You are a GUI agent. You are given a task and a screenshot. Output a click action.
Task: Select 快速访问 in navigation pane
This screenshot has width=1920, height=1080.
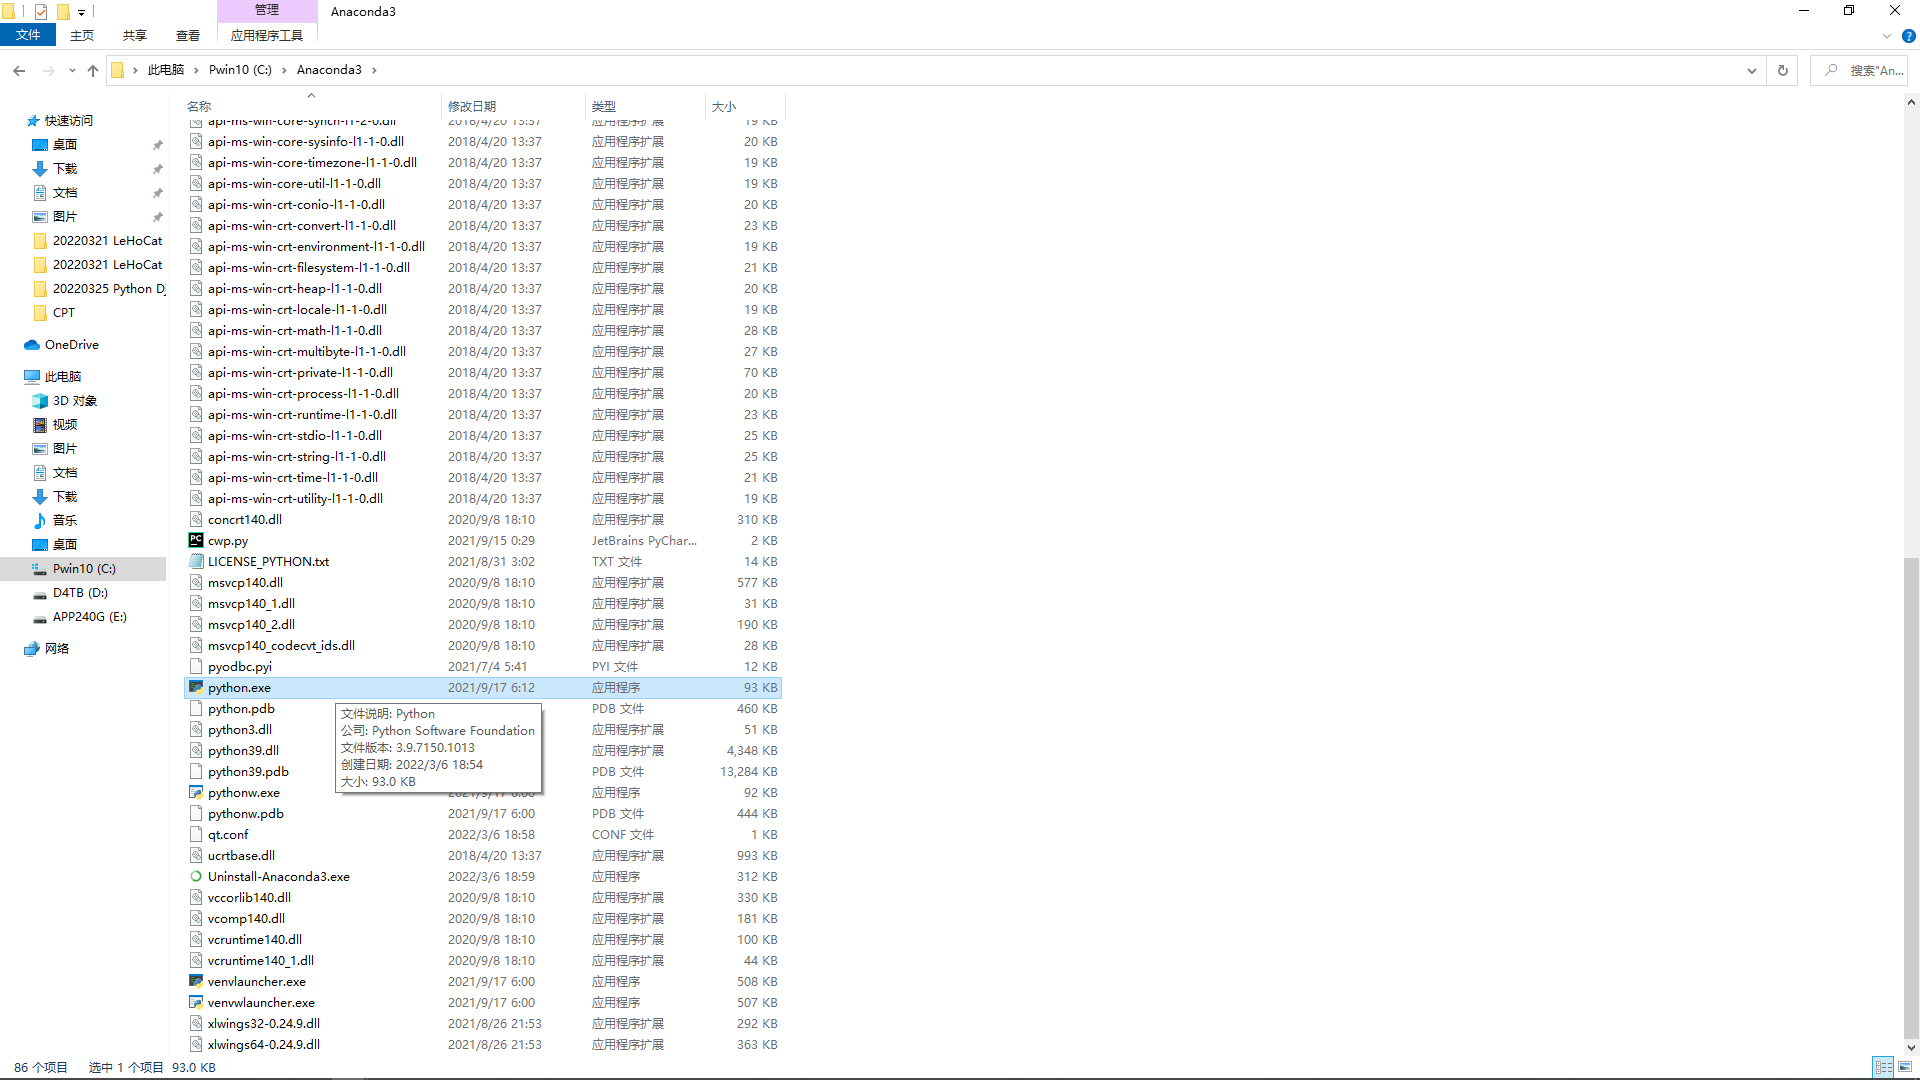coord(69,120)
